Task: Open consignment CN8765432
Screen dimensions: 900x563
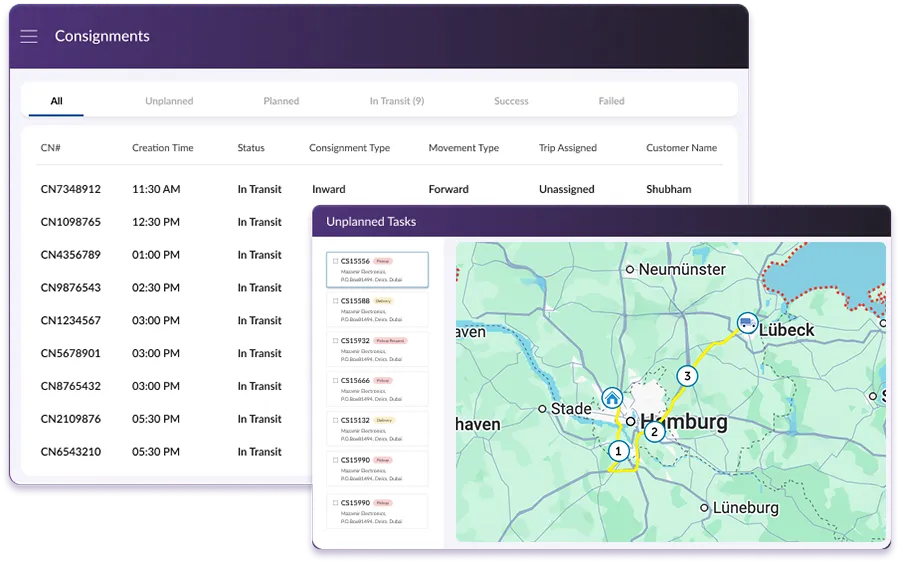Action: pyautogui.click(x=71, y=386)
